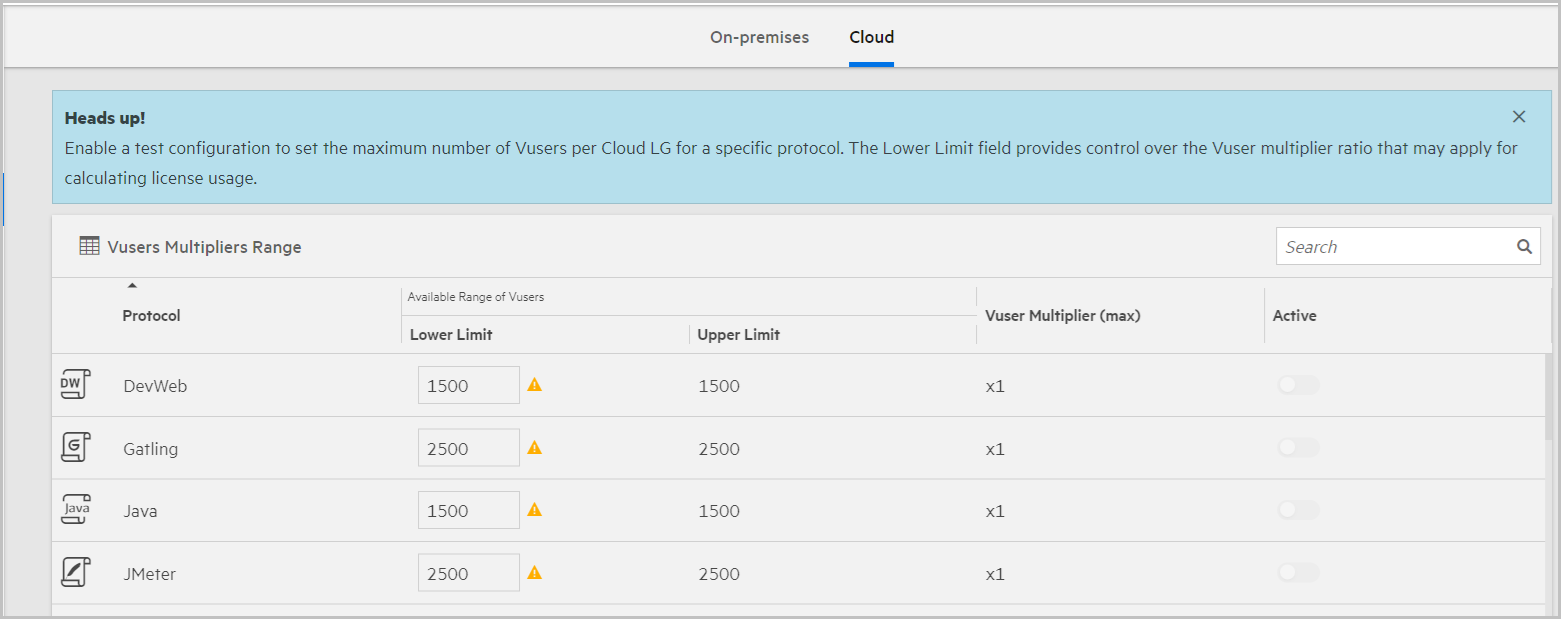1561x619 pixels.
Task: Activate the JMeter protocol toggle
Action: (x=1298, y=573)
